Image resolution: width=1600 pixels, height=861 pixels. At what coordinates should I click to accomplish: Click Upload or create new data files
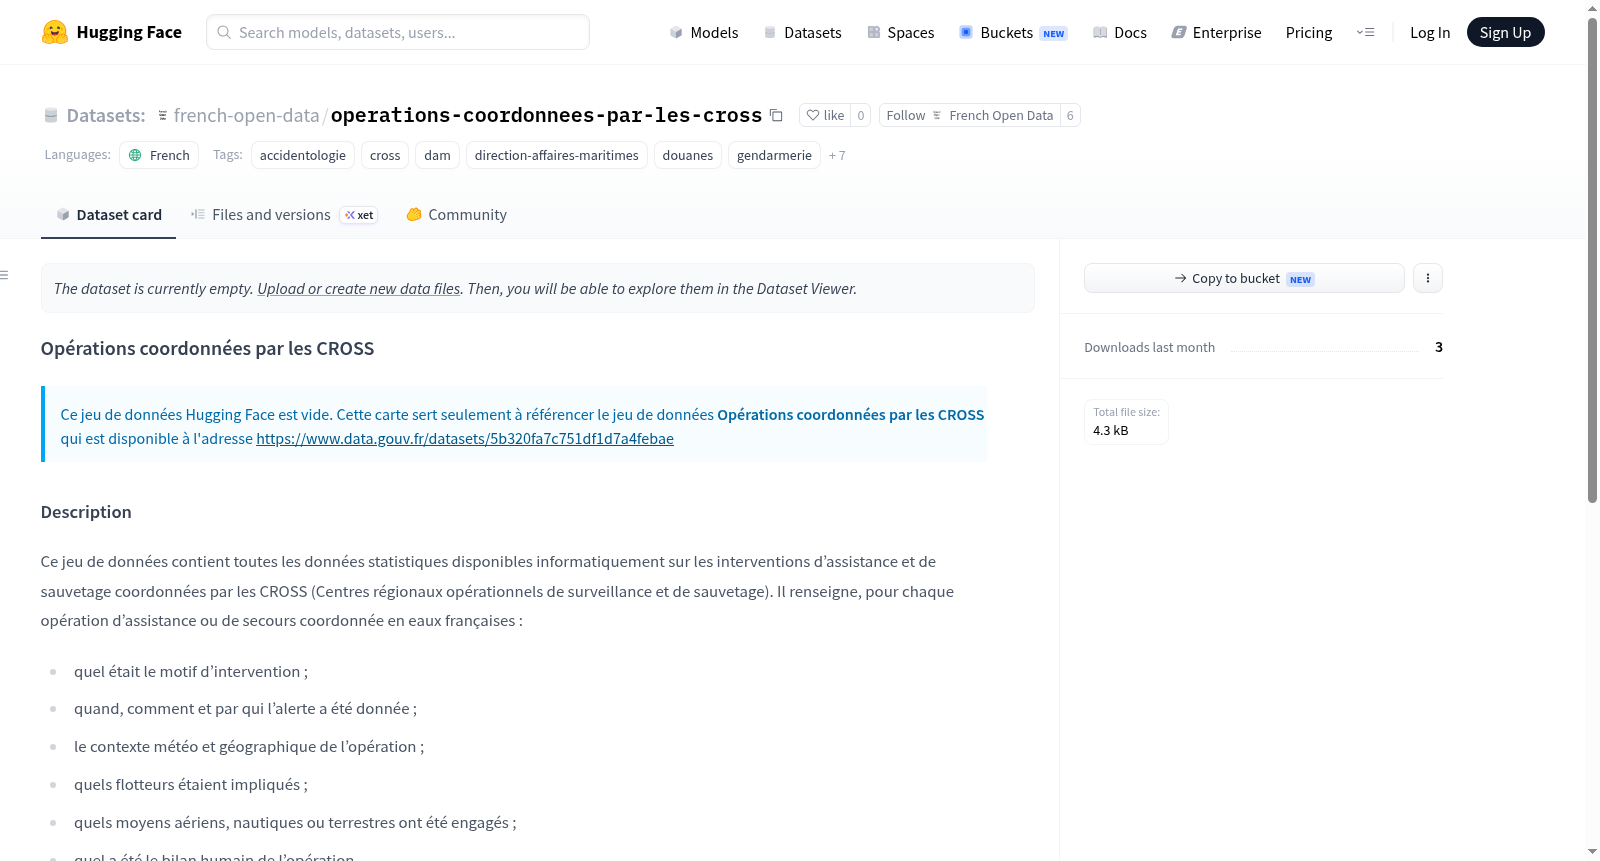point(359,288)
